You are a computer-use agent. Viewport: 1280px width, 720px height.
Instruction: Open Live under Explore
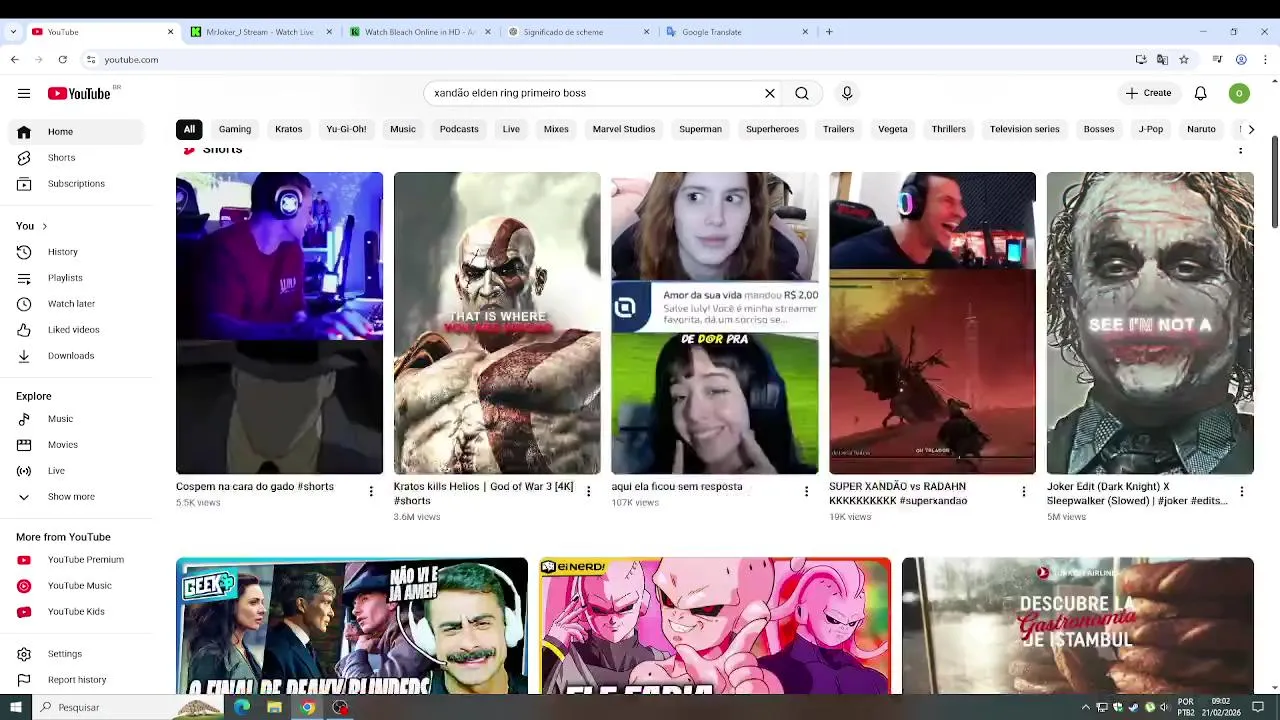click(x=74, y=471)
